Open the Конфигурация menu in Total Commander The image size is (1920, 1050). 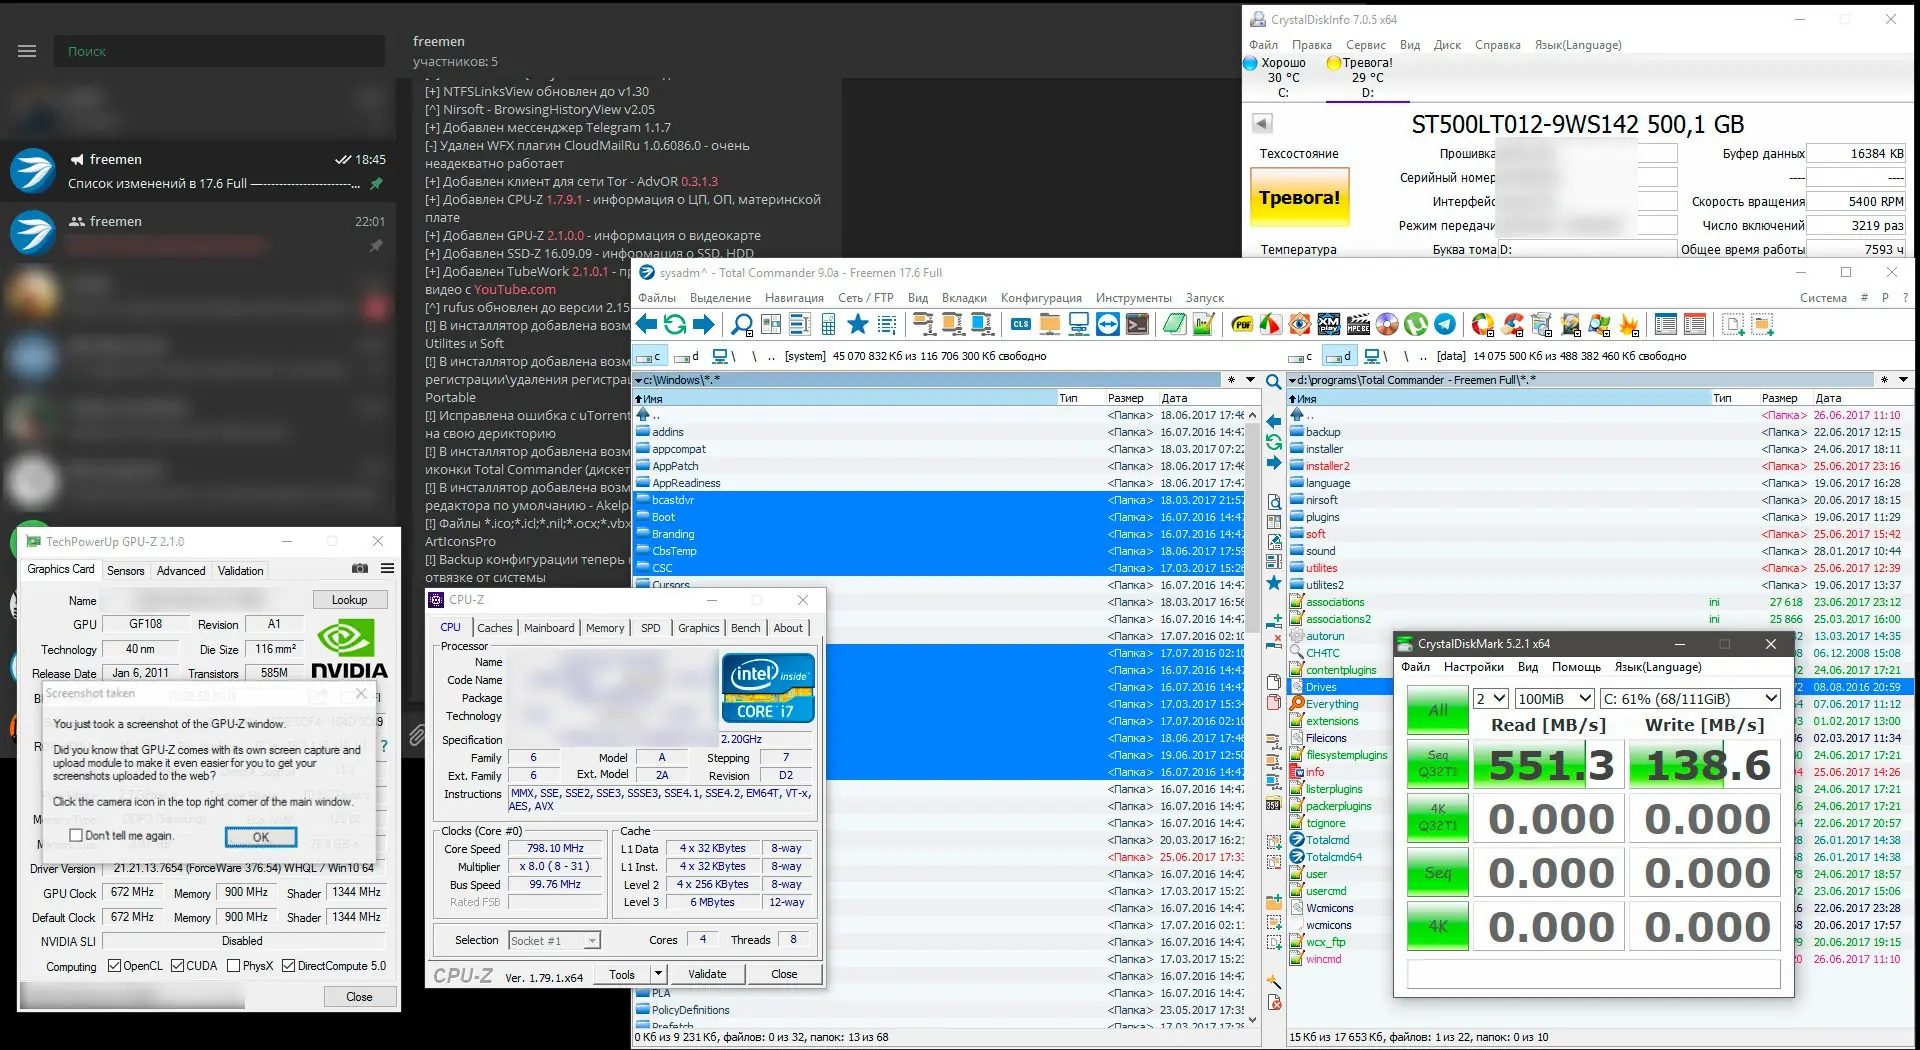[1041, 298]
